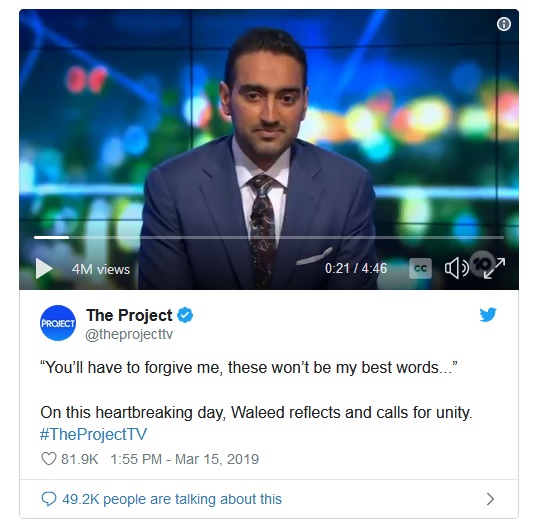
Task: Seek on the video progress bar
Action: click(x=269, y=237)
